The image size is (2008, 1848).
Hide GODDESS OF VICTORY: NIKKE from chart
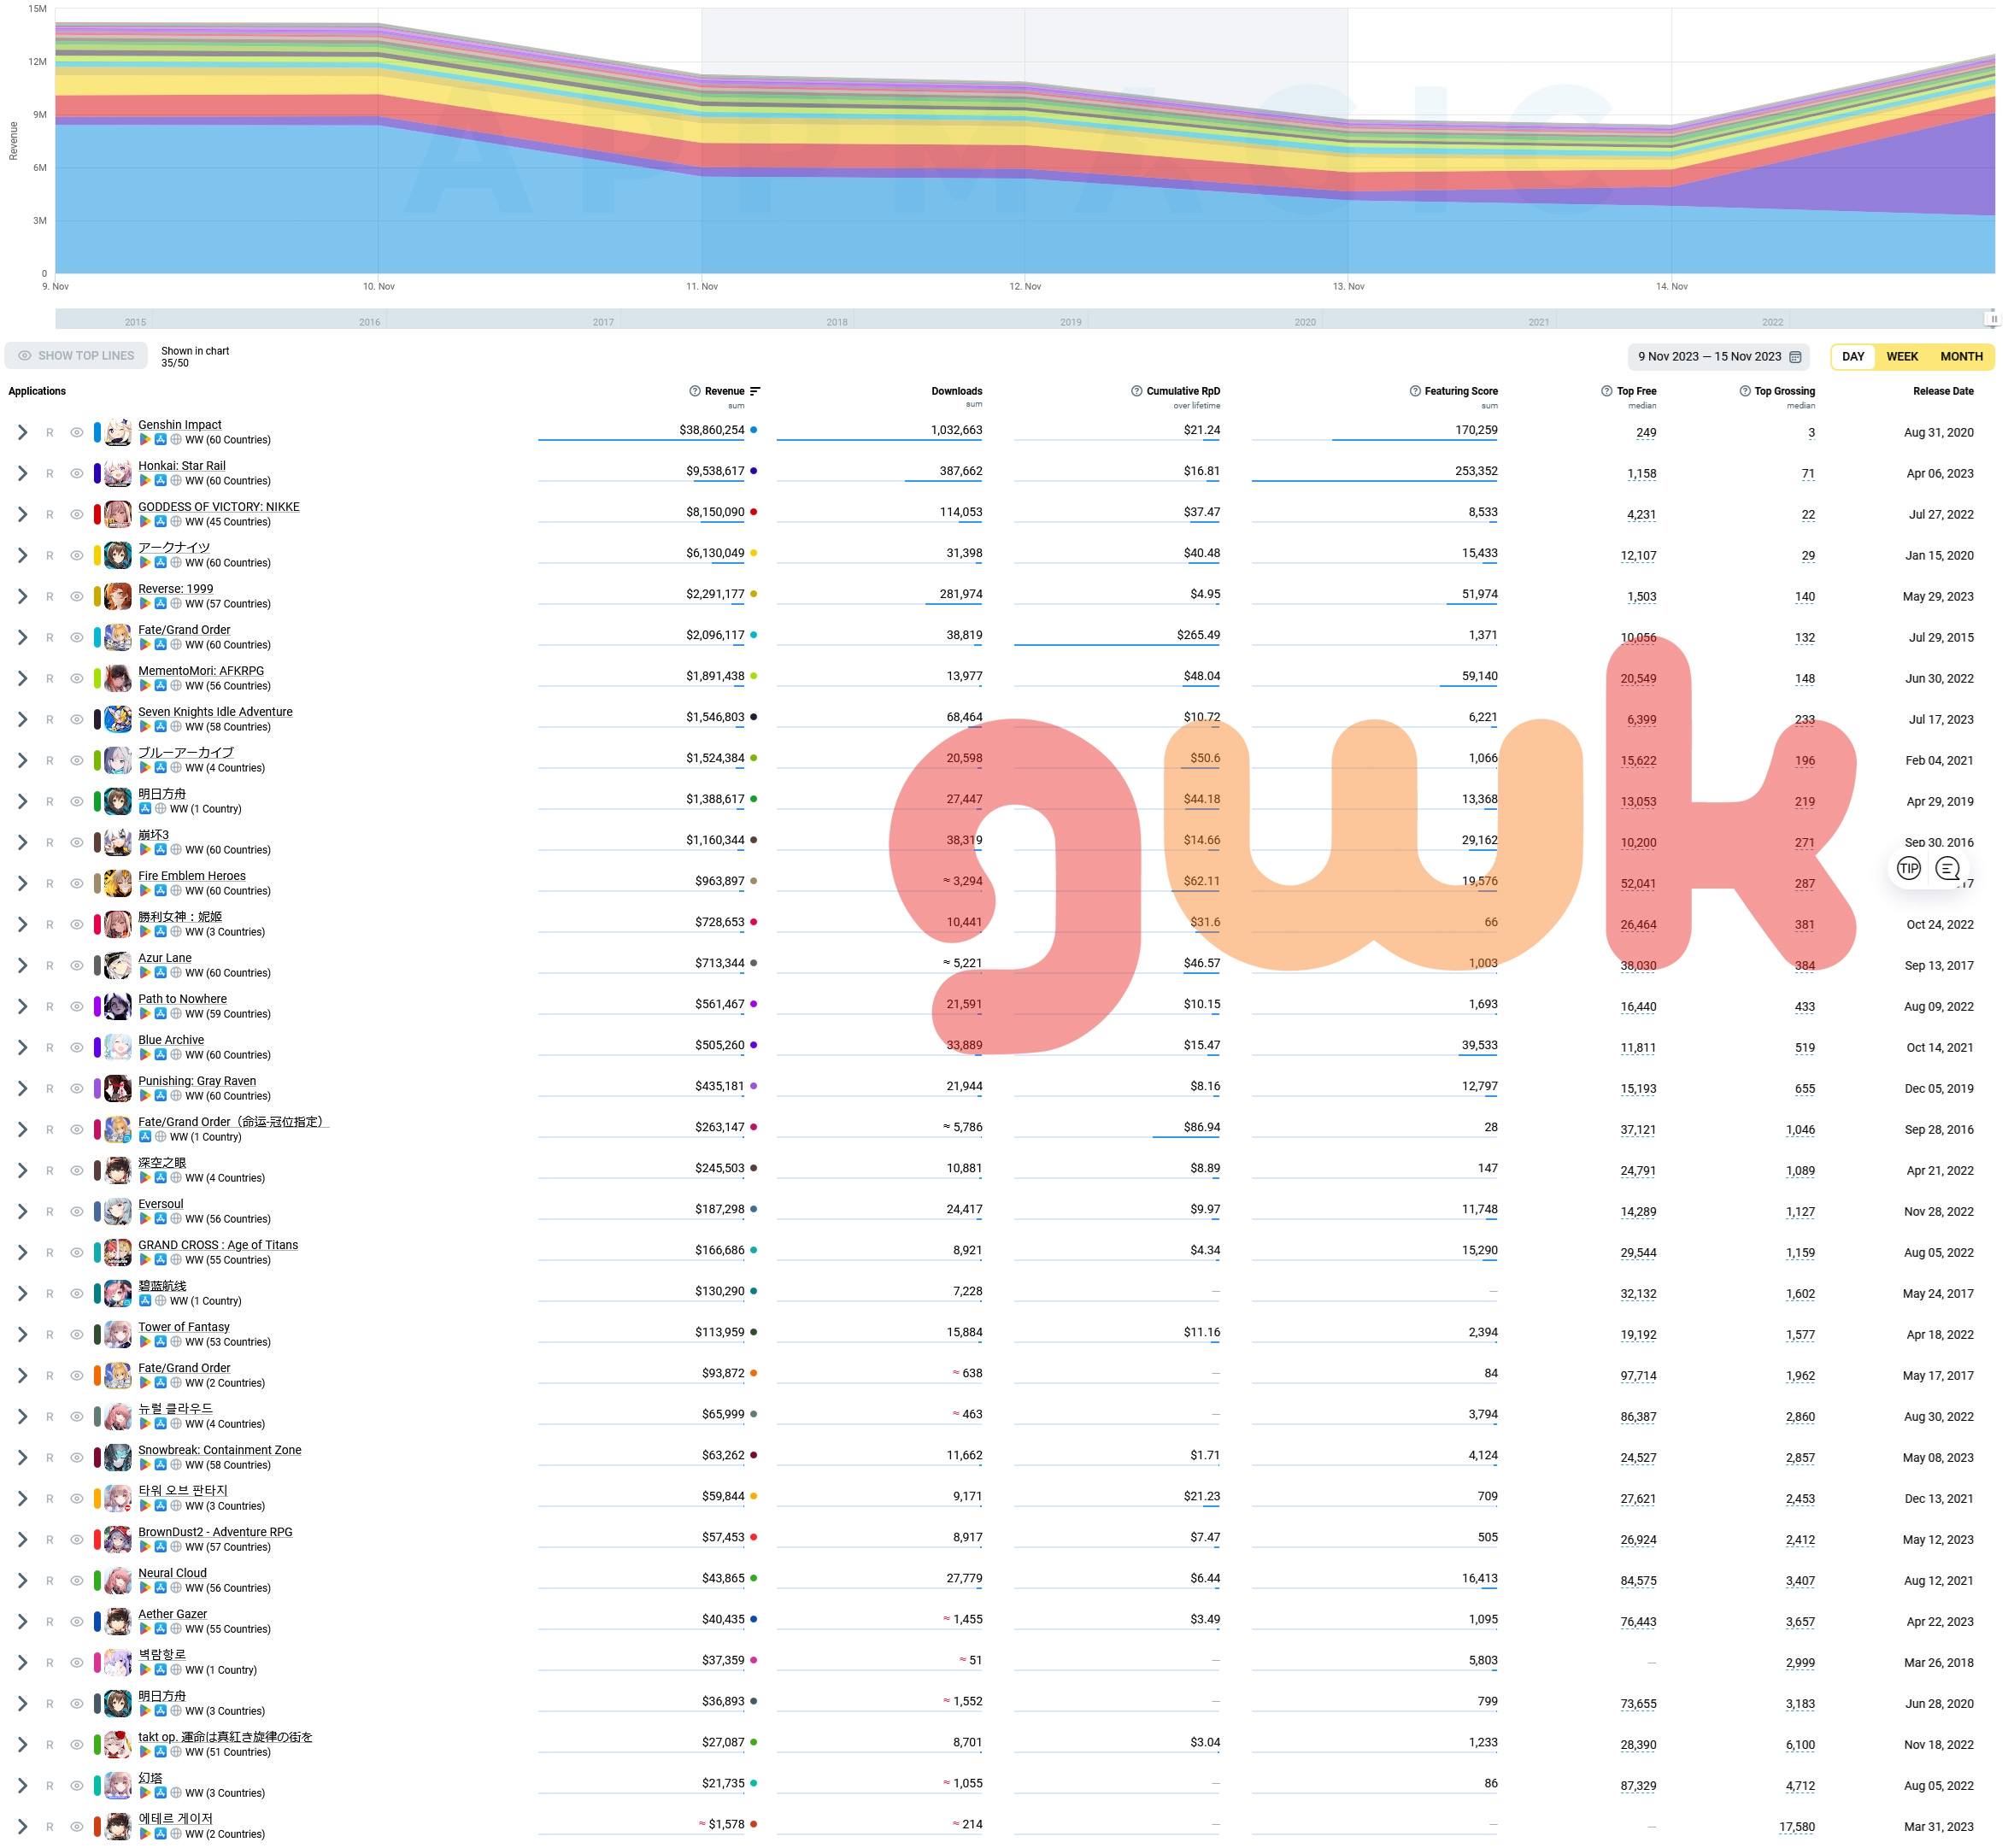tap(77, 514)
